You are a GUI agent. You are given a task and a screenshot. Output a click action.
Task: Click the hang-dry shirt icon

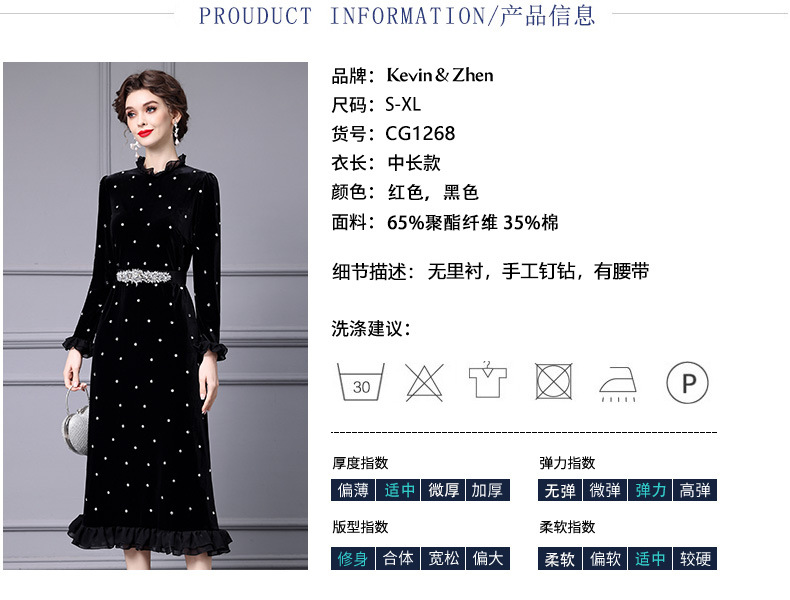tap(487, 379)
